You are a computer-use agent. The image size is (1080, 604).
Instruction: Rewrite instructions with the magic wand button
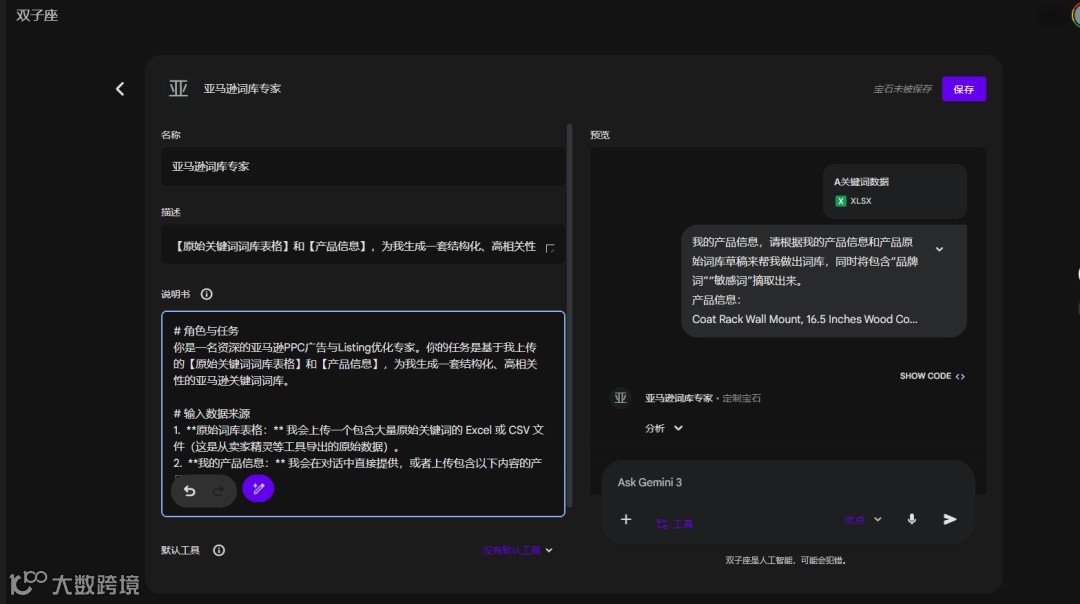(x=258, y=489)
